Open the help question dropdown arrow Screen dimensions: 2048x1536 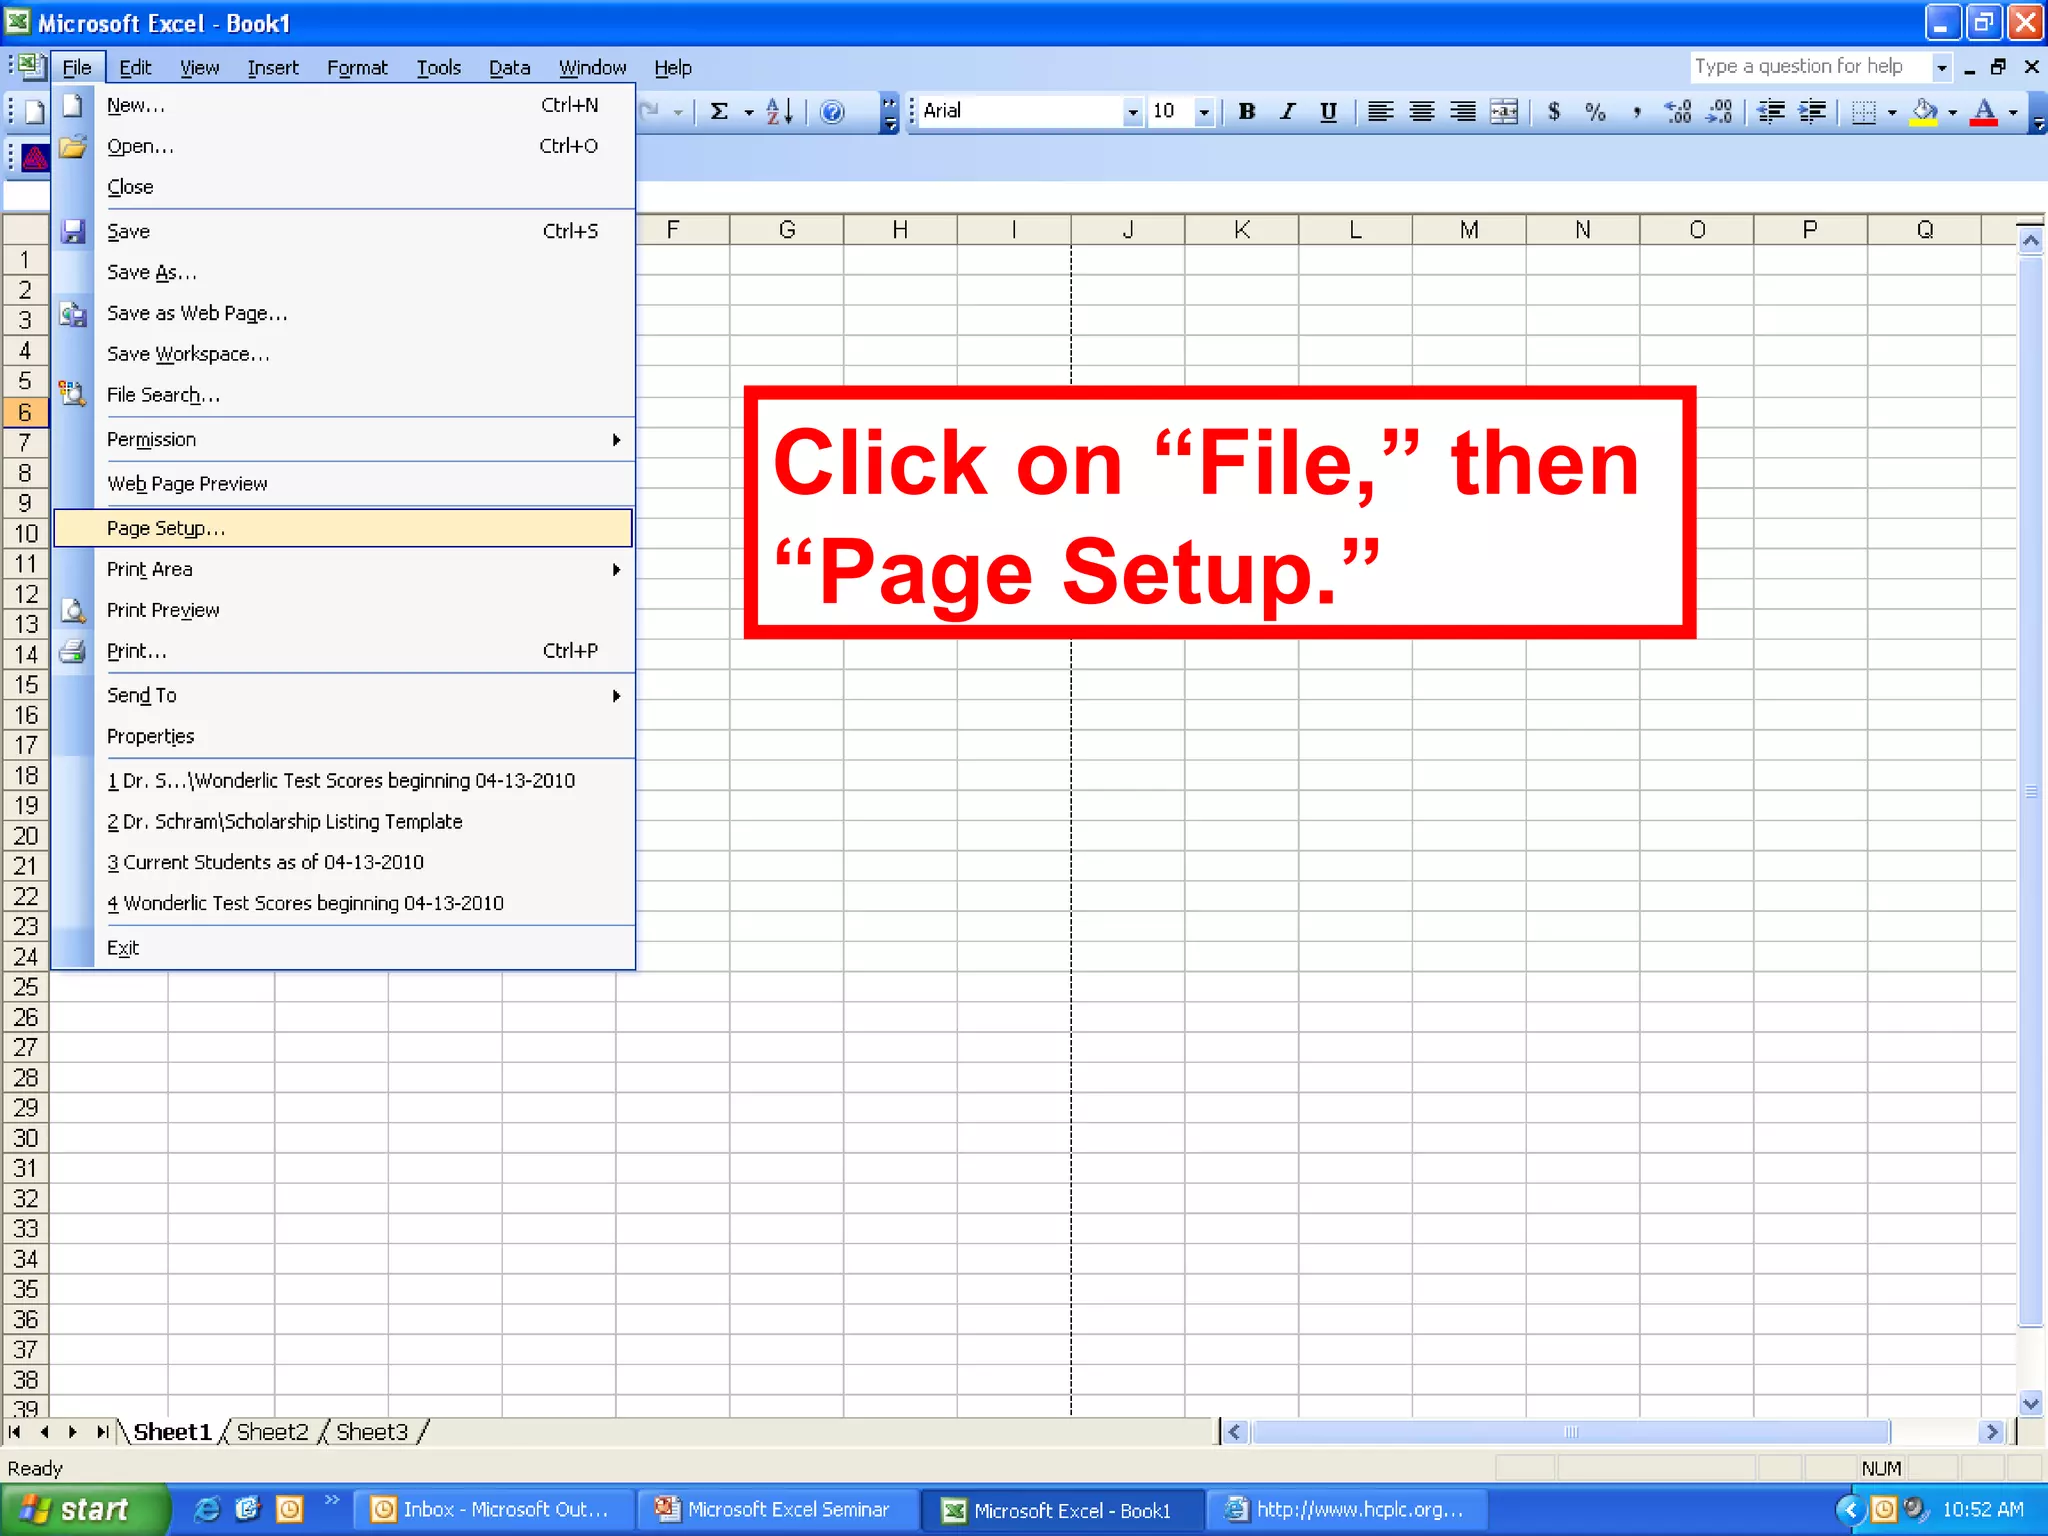(x=1941, y=67)
